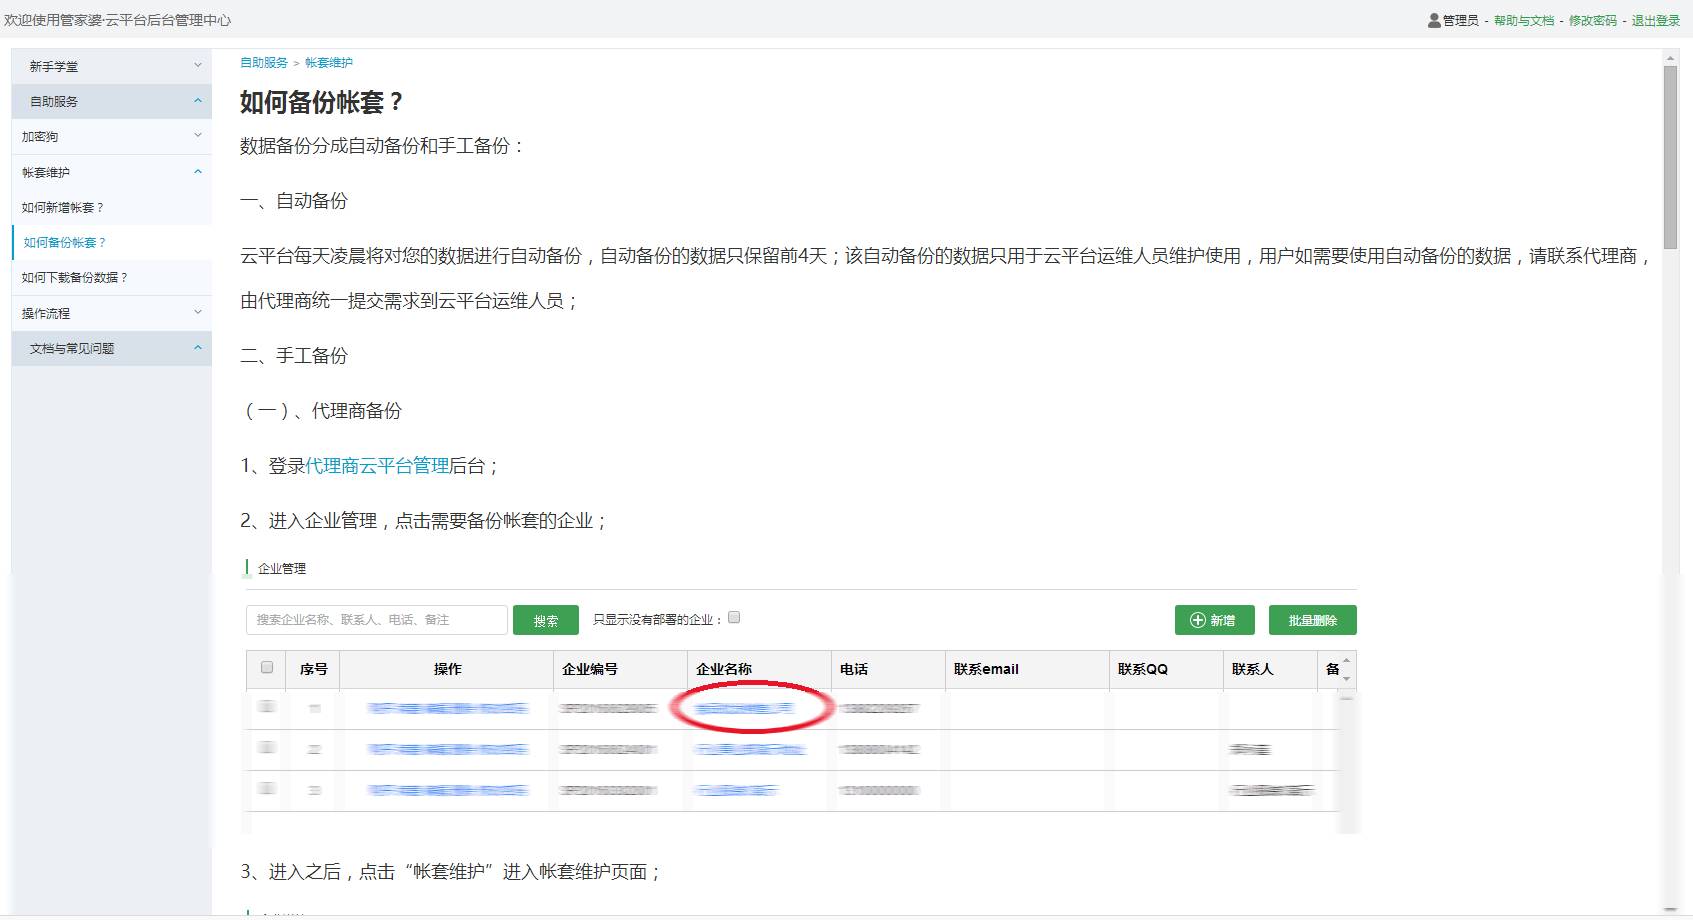Click the 电话 column header

coord(888,669)
